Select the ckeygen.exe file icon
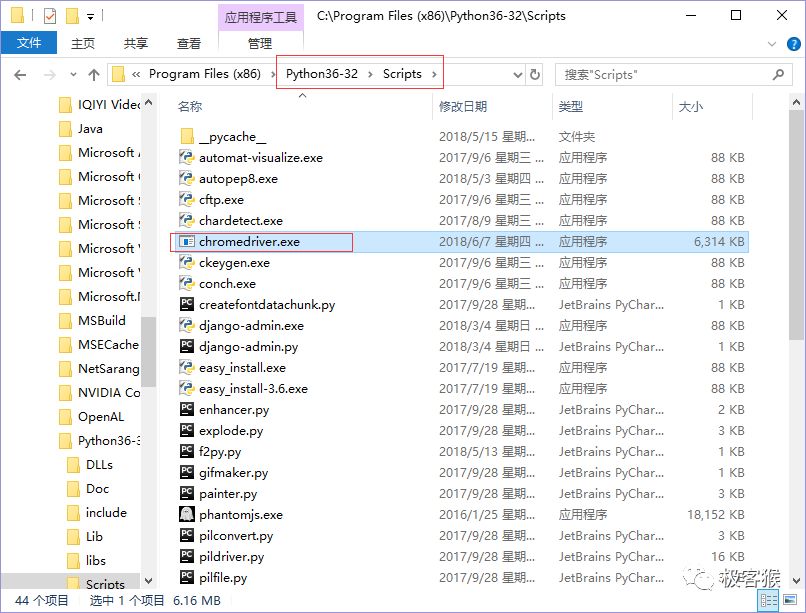 click(186, 263)
